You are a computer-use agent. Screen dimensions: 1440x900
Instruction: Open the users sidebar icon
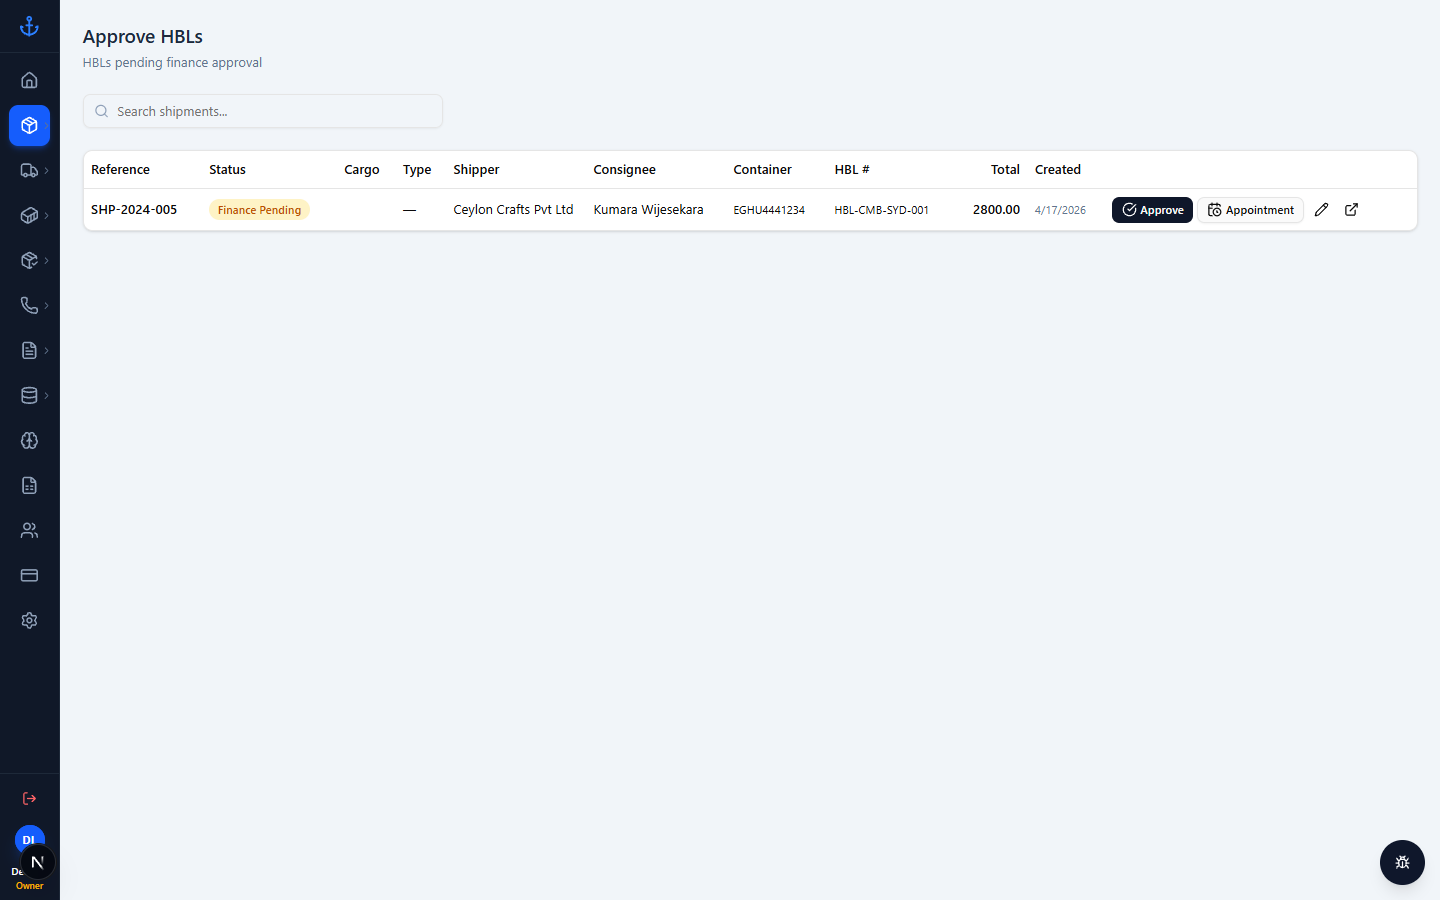click(29, 530)
